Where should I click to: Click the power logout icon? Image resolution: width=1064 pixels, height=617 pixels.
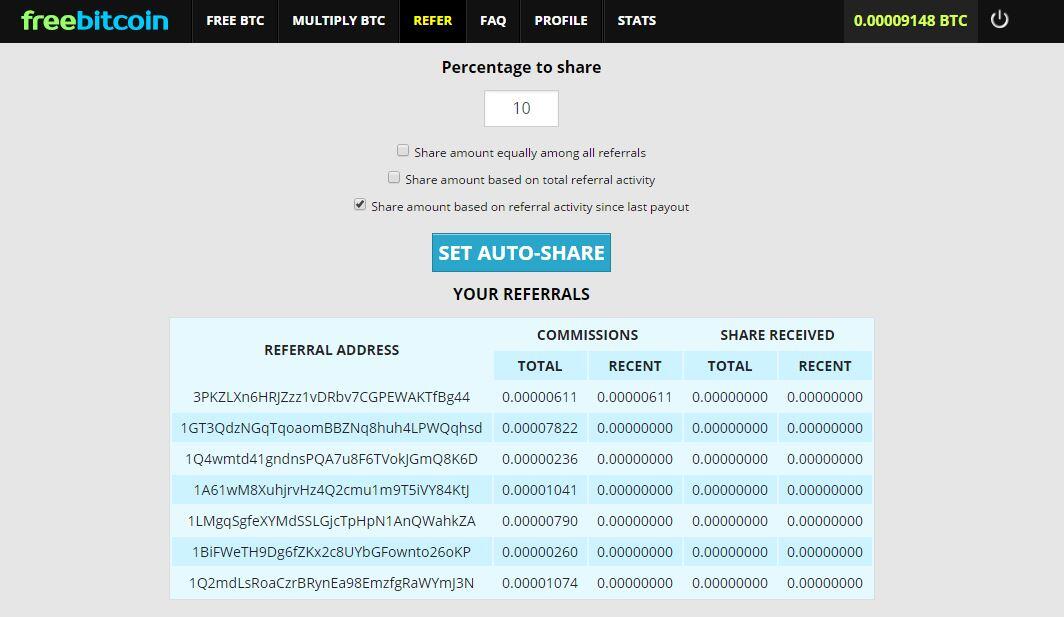coord(999,20)
